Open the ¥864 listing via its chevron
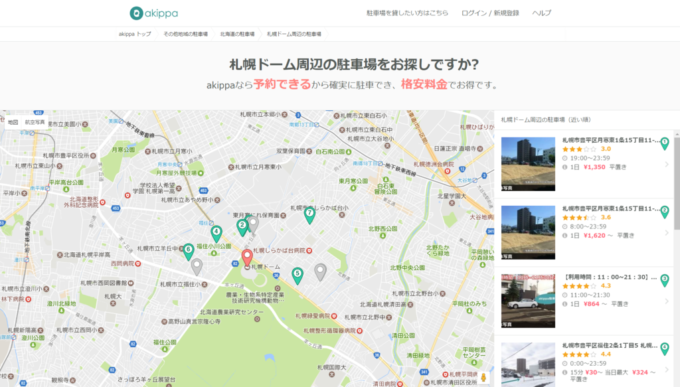This screenshot has height=387, width=680. (x=667, y=301)
